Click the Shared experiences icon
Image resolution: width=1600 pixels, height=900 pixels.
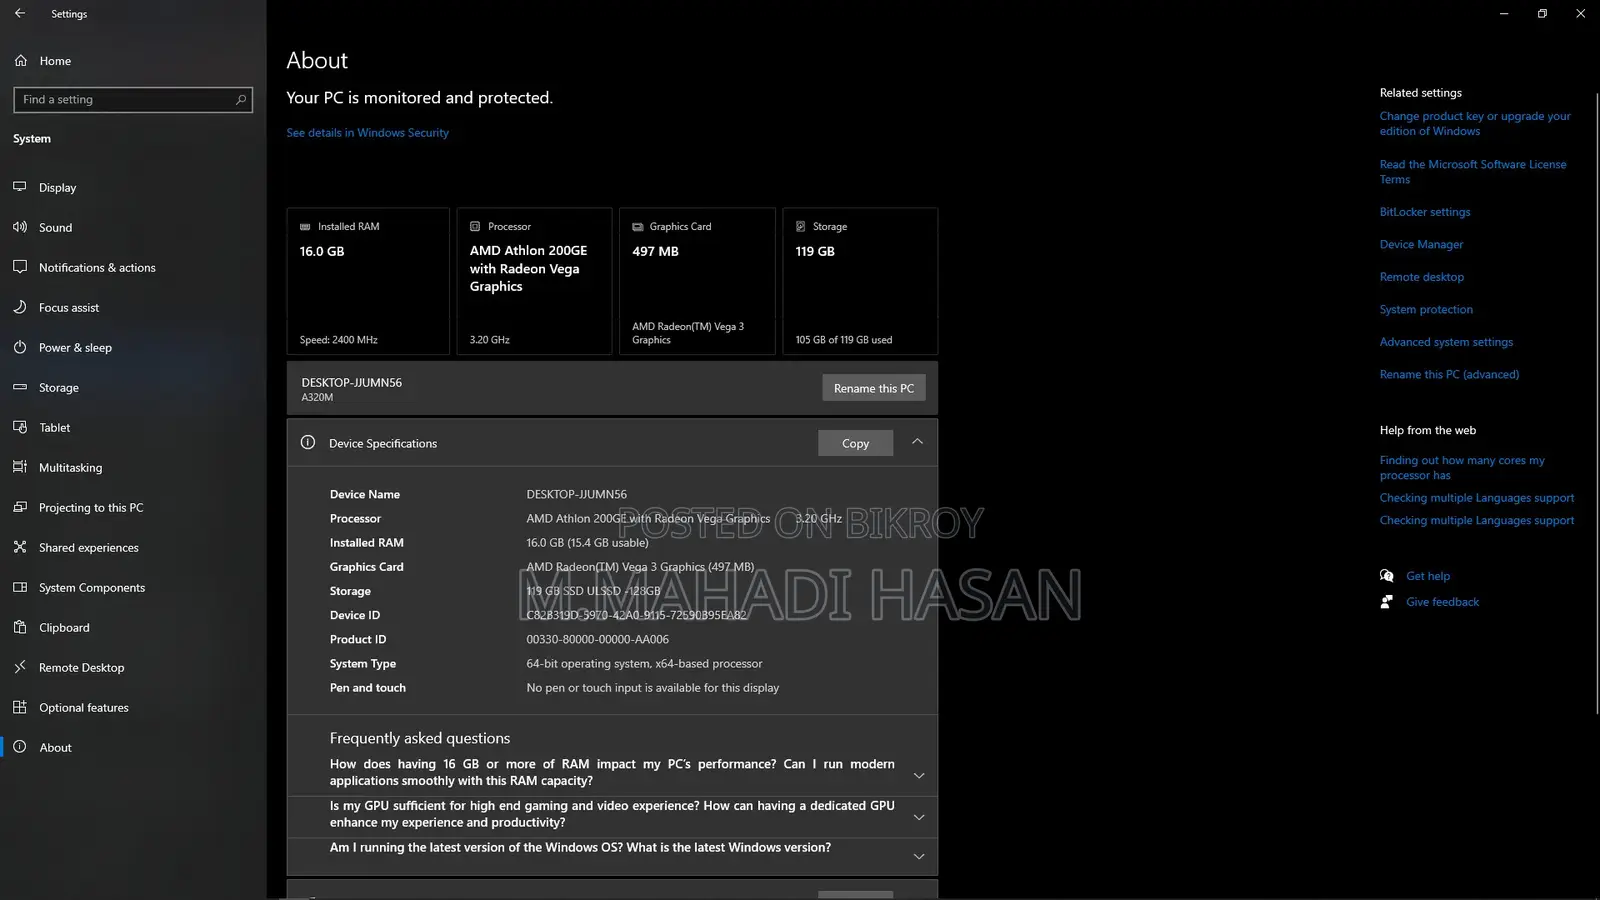point(20,547)
